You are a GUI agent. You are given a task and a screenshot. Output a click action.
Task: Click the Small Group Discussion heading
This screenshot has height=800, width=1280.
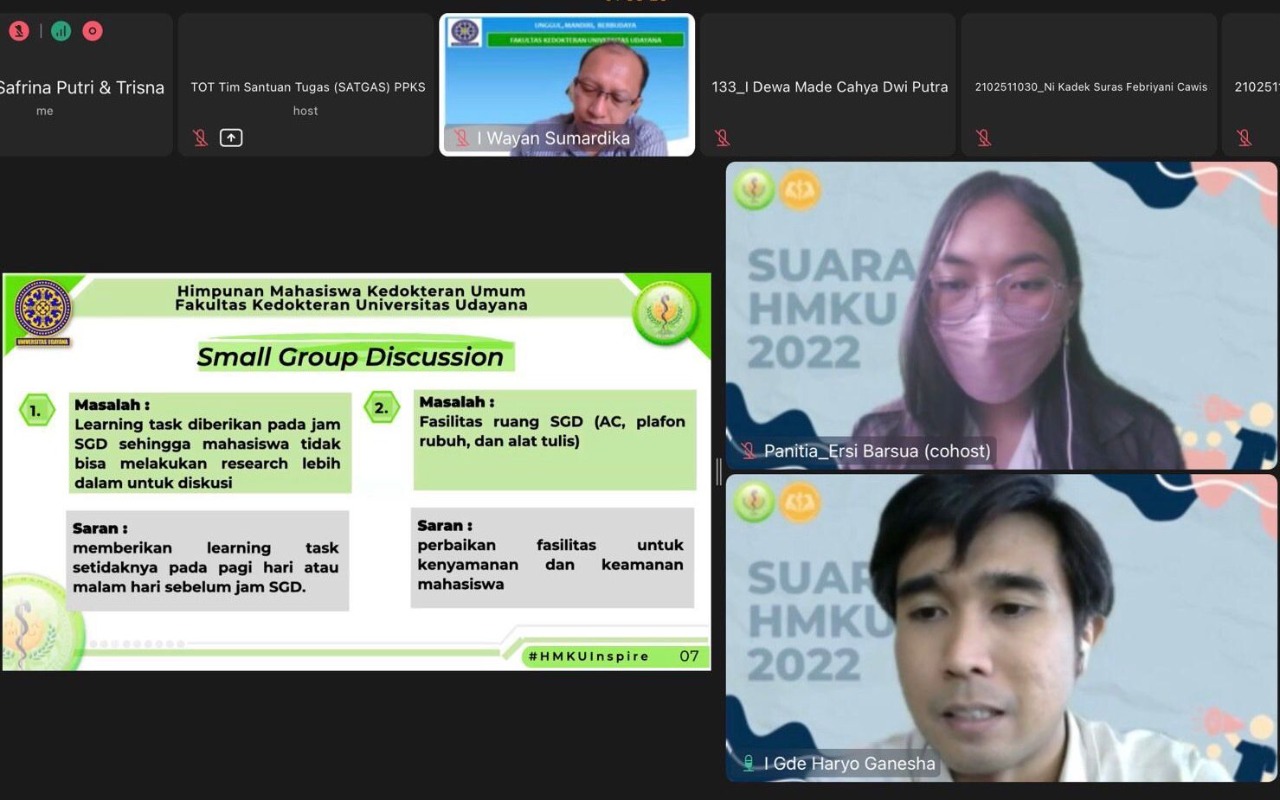point(350,357)
